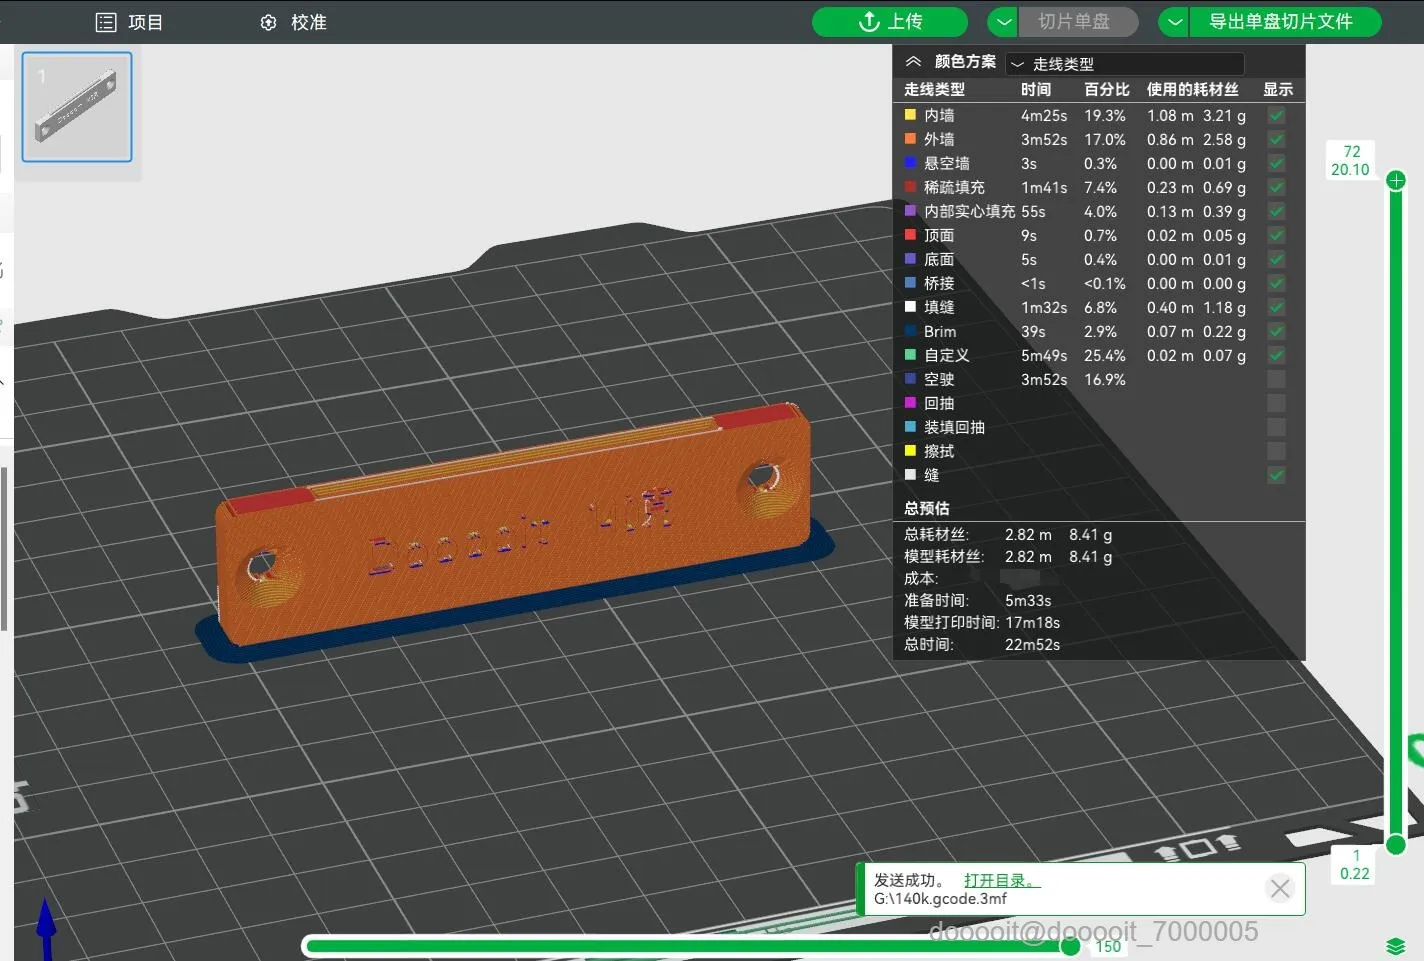The image size is (1424, 961).
Task: Click the 使用的耗材丝 column header
Action: click(1193, 90)
